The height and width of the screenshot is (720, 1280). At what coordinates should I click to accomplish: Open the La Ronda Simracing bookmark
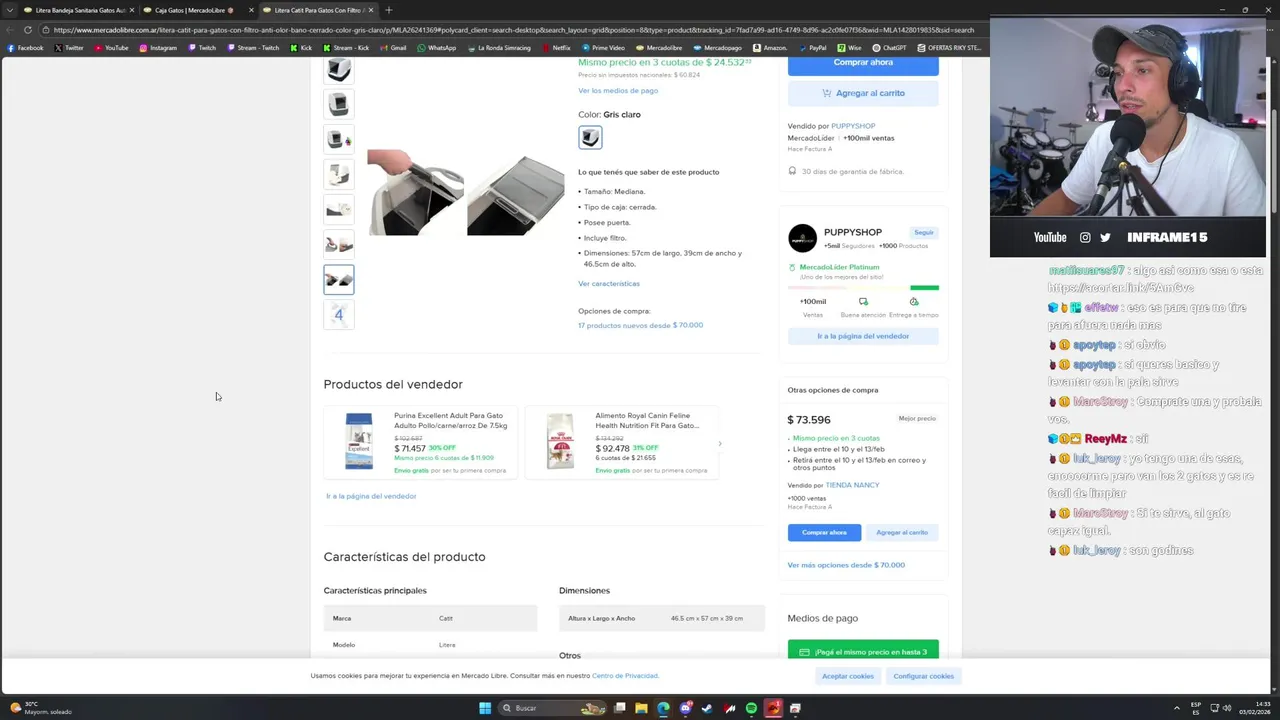click(x=499, y=48)
